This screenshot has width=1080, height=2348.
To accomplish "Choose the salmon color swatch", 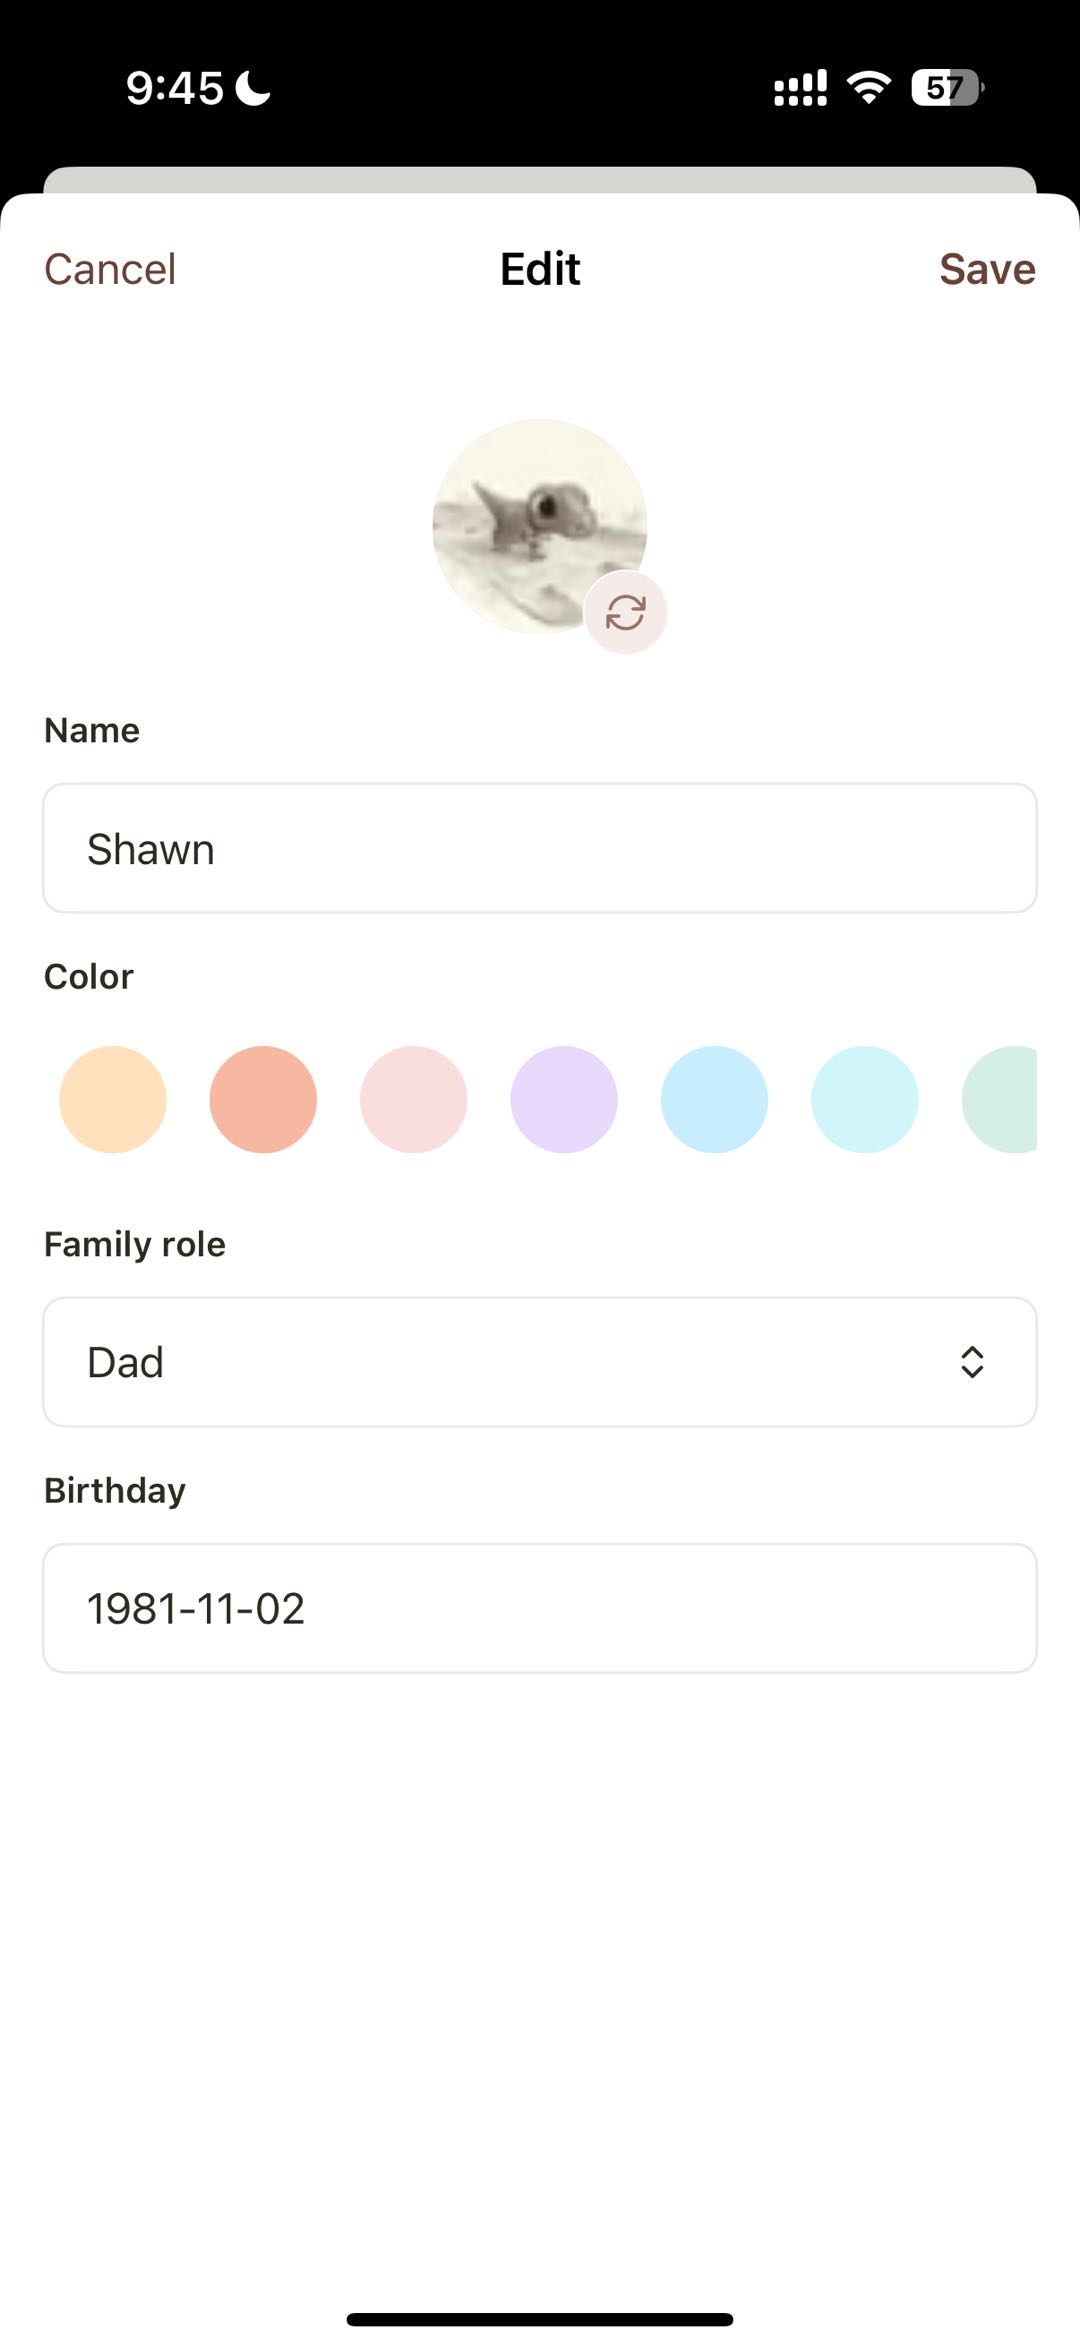I will coord(263,1100).
